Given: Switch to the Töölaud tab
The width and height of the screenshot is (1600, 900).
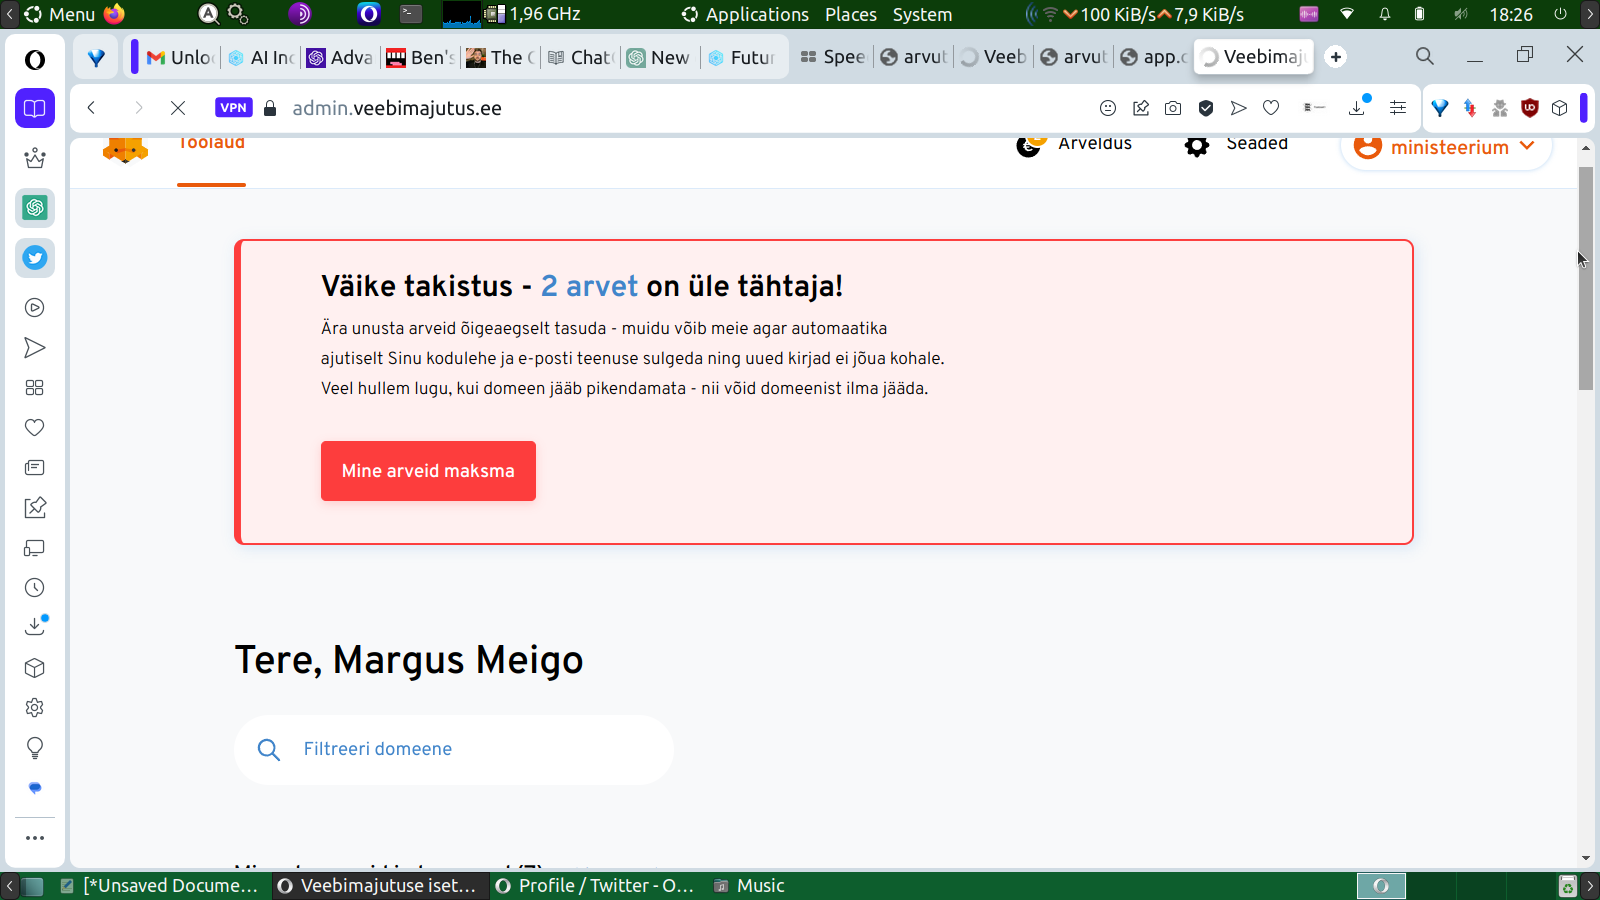Looking at the screenshot, I should click(x=211, y=146).
